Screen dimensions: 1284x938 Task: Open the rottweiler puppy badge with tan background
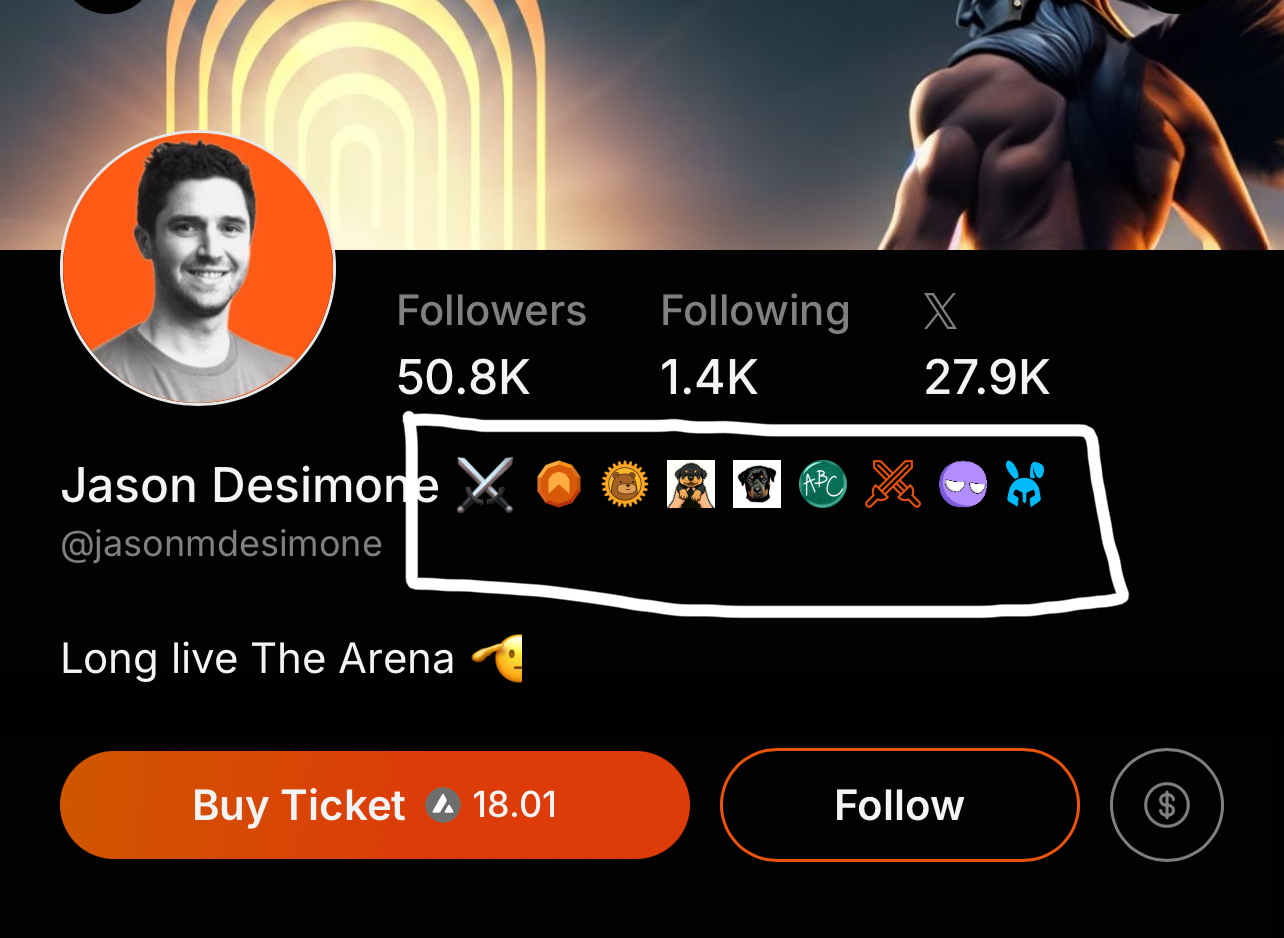[x=691, y=485]
